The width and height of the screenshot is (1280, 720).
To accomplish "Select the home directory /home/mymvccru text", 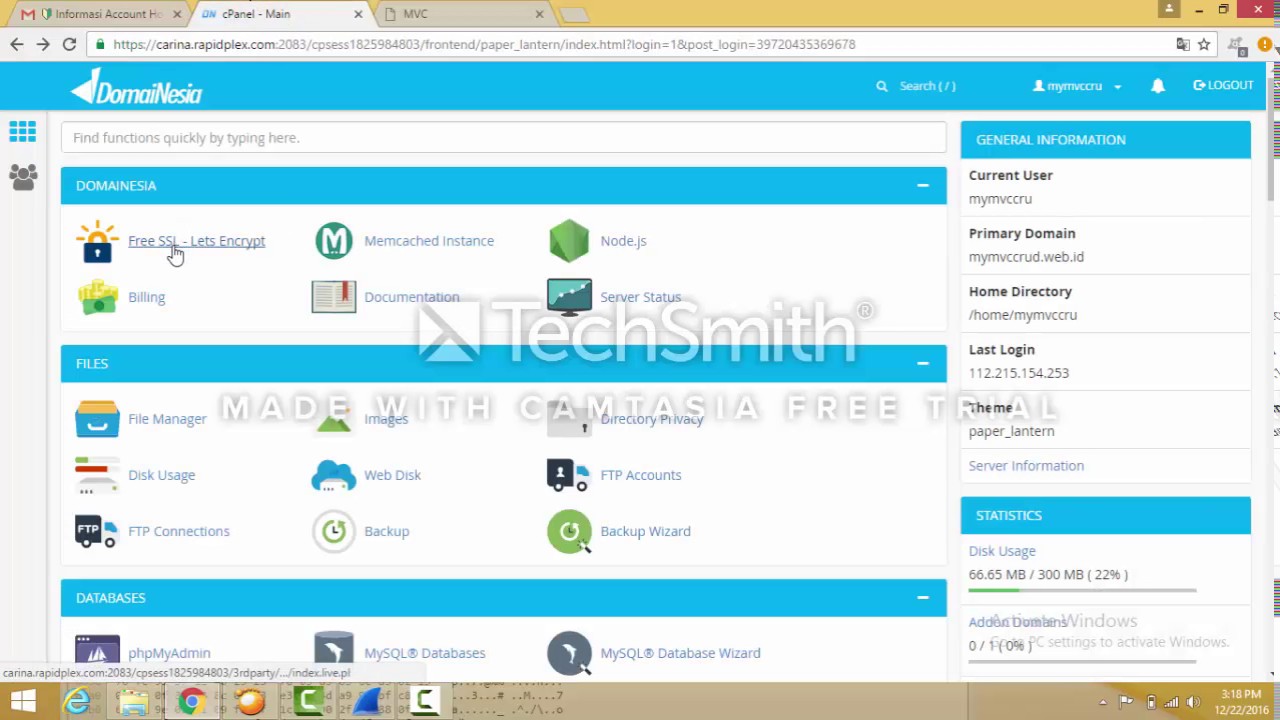I will click(x=1022, y=315).
